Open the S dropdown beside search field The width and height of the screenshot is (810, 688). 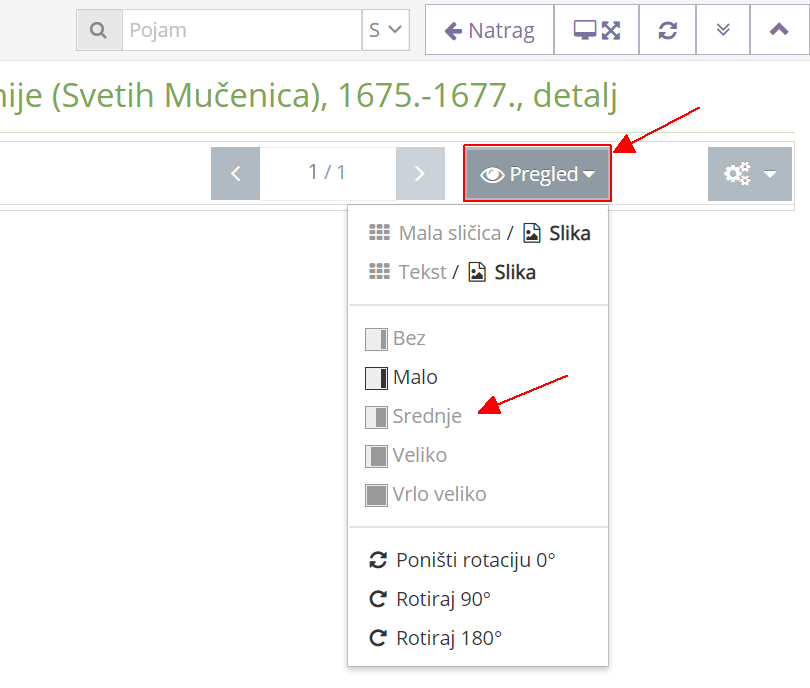point(386,30)
